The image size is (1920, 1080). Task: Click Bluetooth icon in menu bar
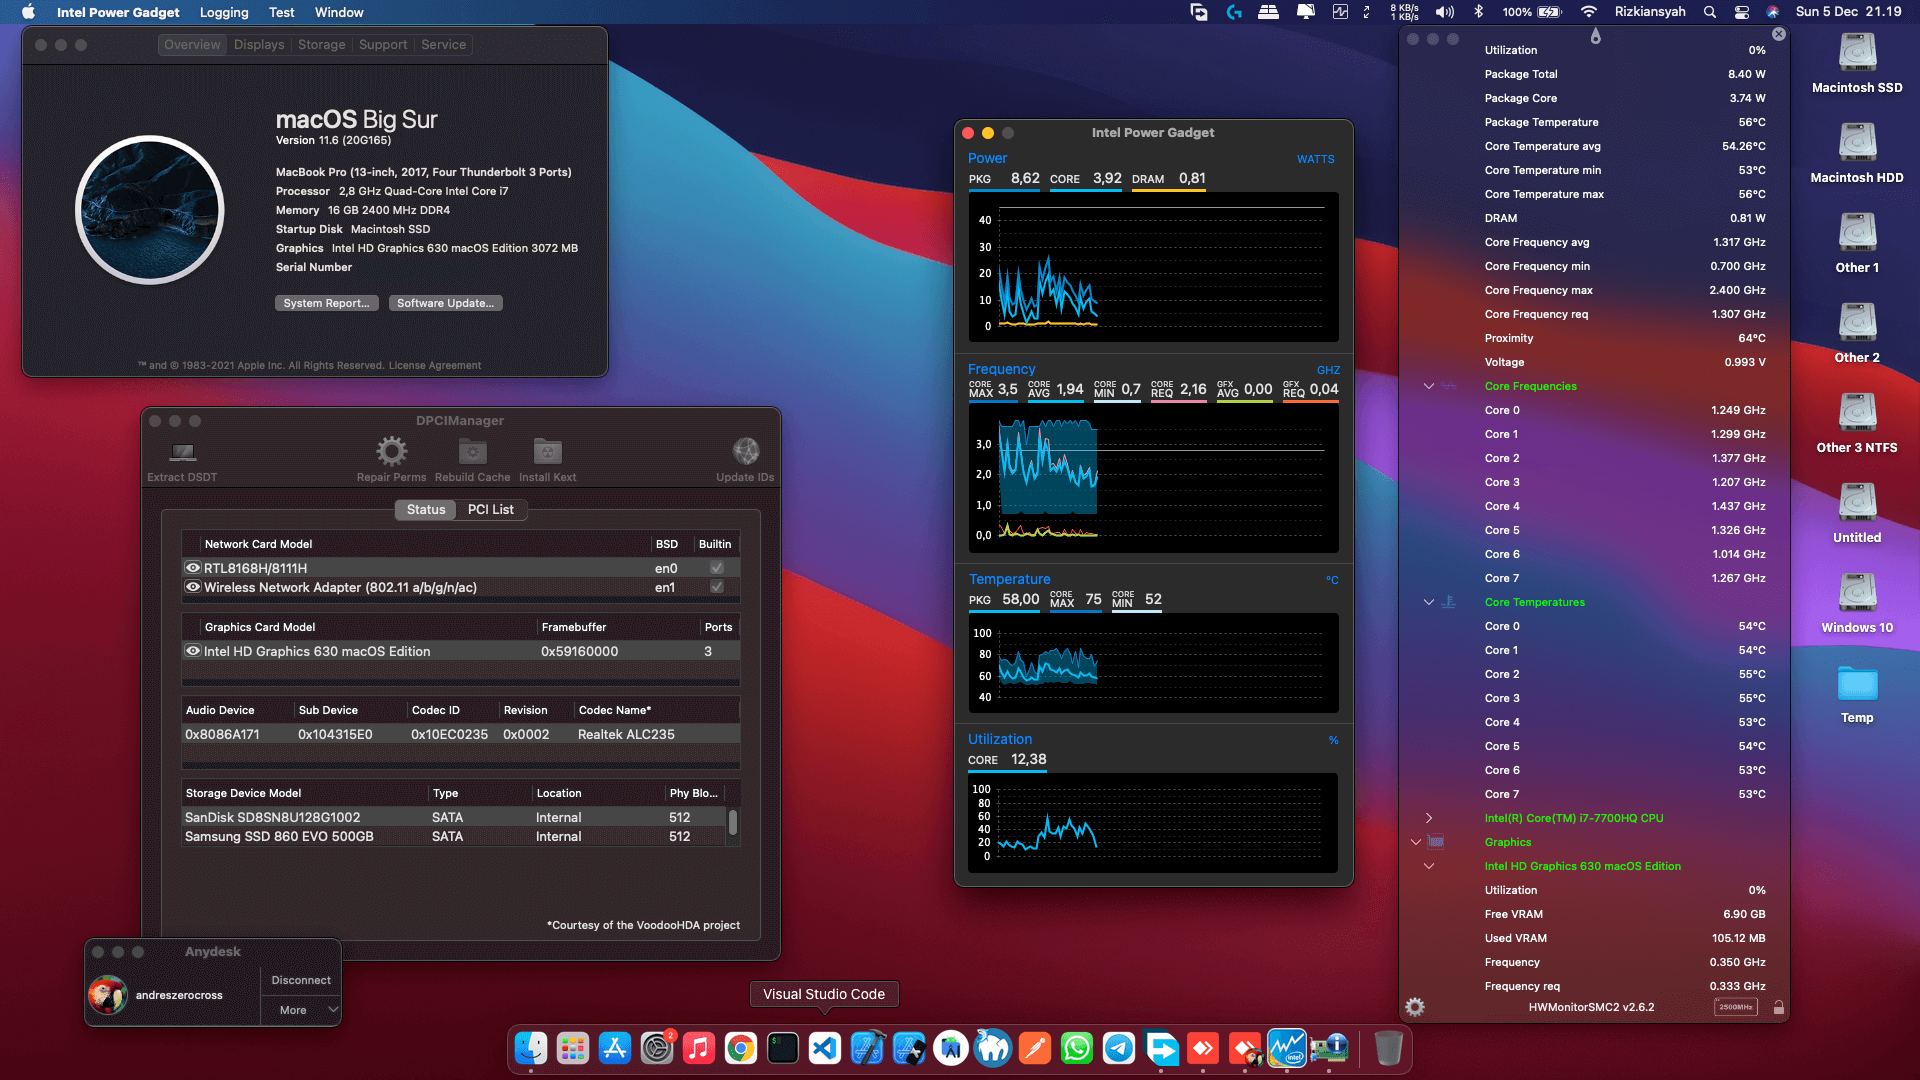tap(1479, 12)
